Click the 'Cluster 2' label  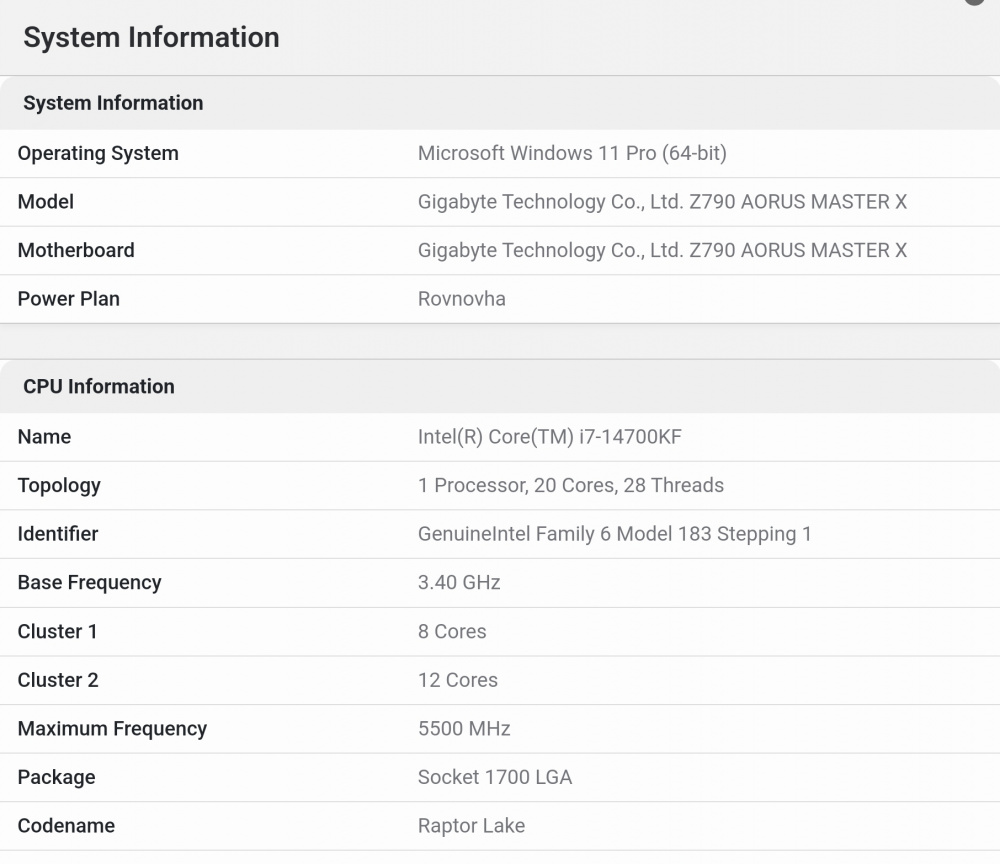(58, 680)
